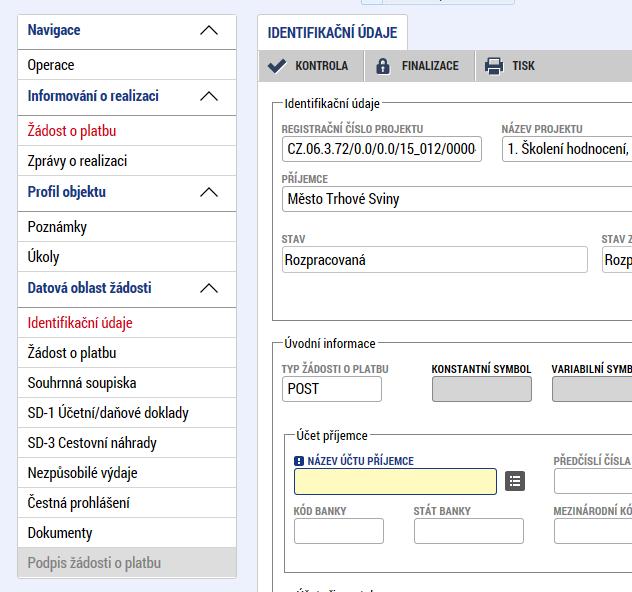Open Žádost o platbu under Datová oblast
The height and width of the screenshot is (592, 632).
click(127, 353)
